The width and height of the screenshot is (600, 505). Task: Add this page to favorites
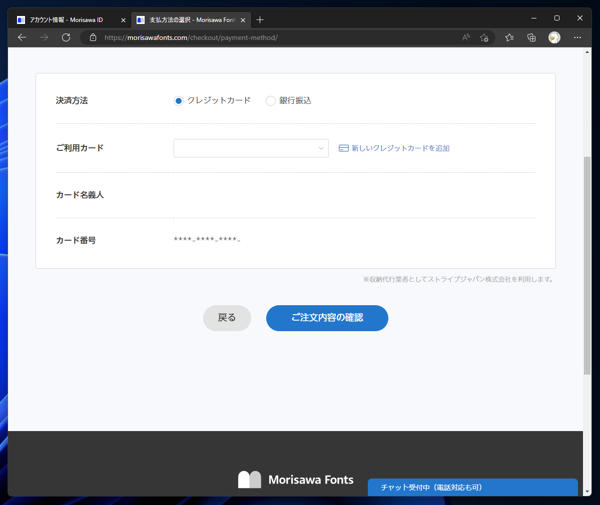pos(484,37)
